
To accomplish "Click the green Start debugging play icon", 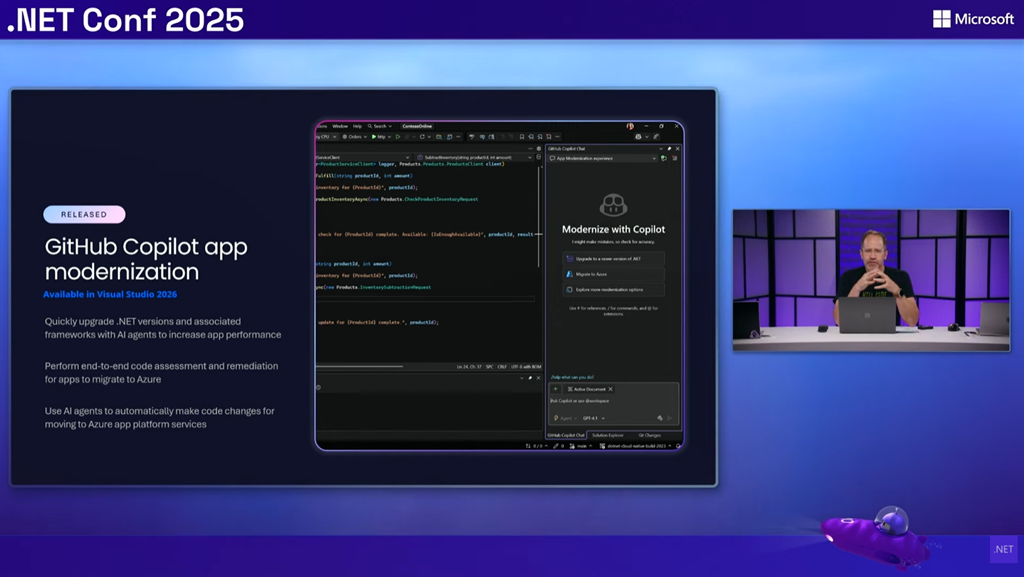I will [374, 136].
